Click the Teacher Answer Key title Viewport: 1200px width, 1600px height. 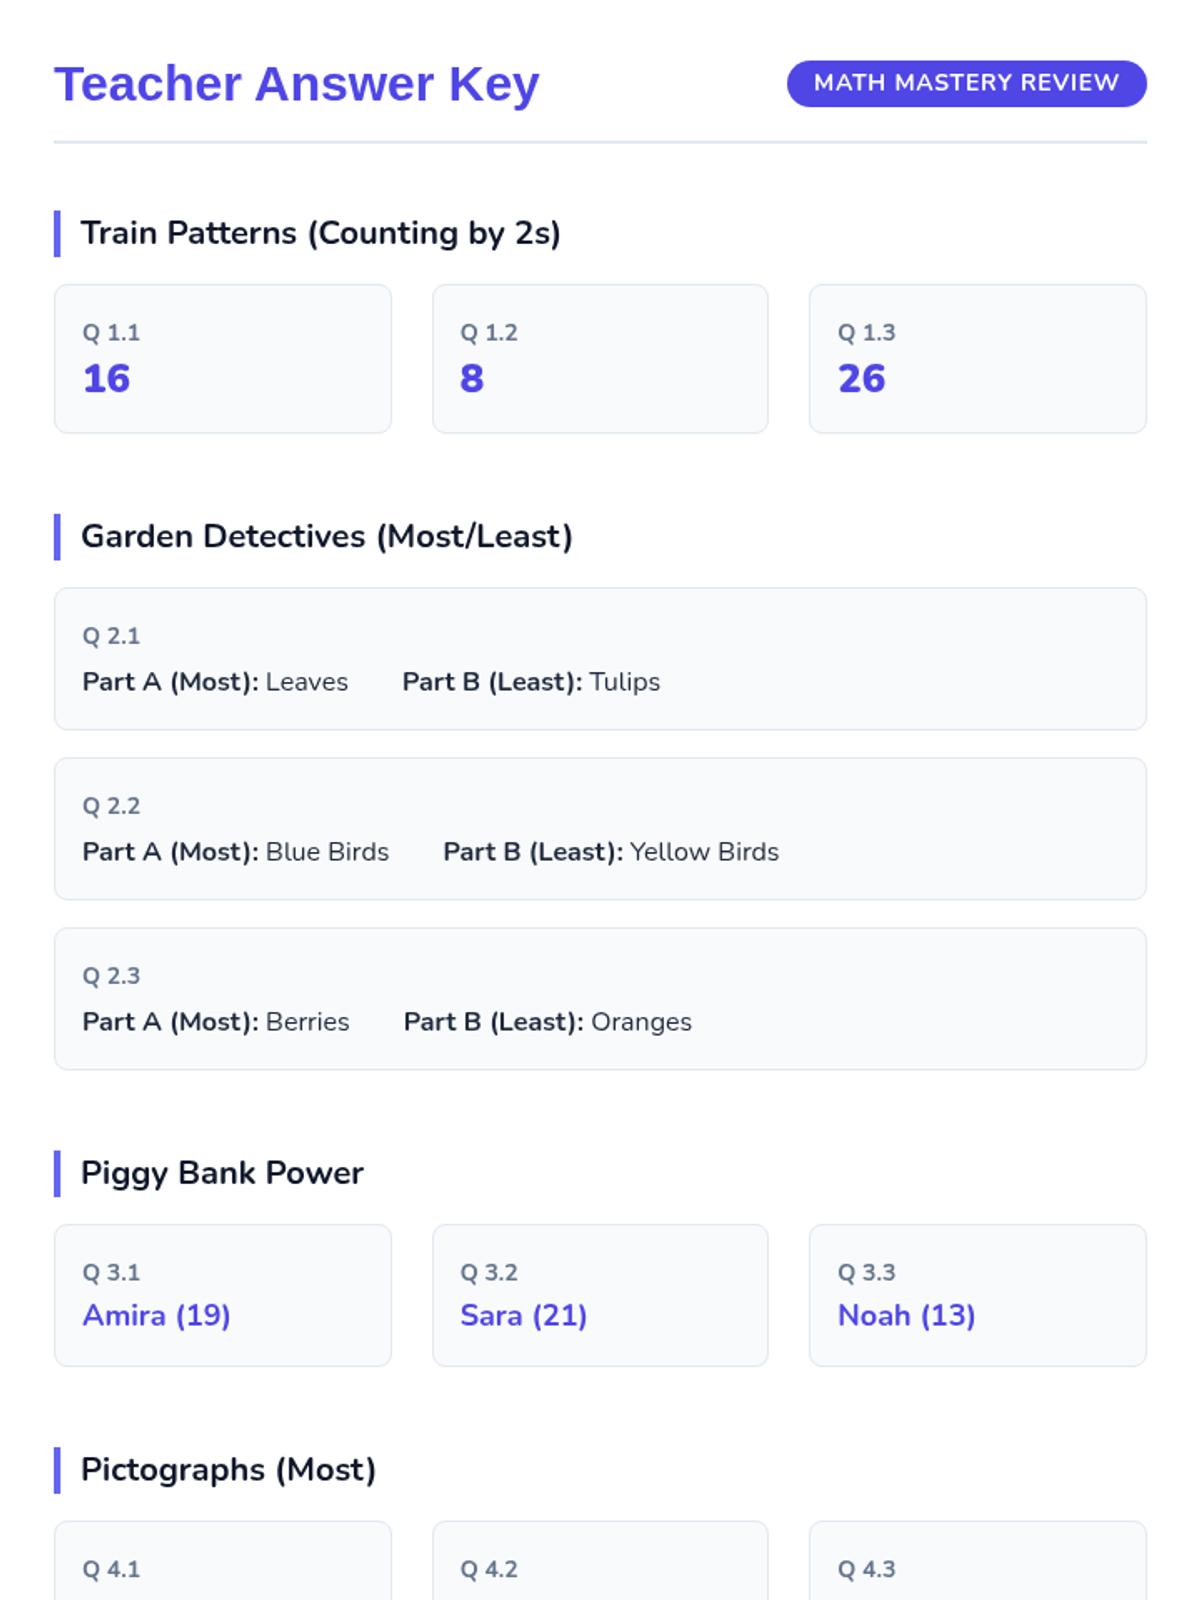click(x=296, y=84)
